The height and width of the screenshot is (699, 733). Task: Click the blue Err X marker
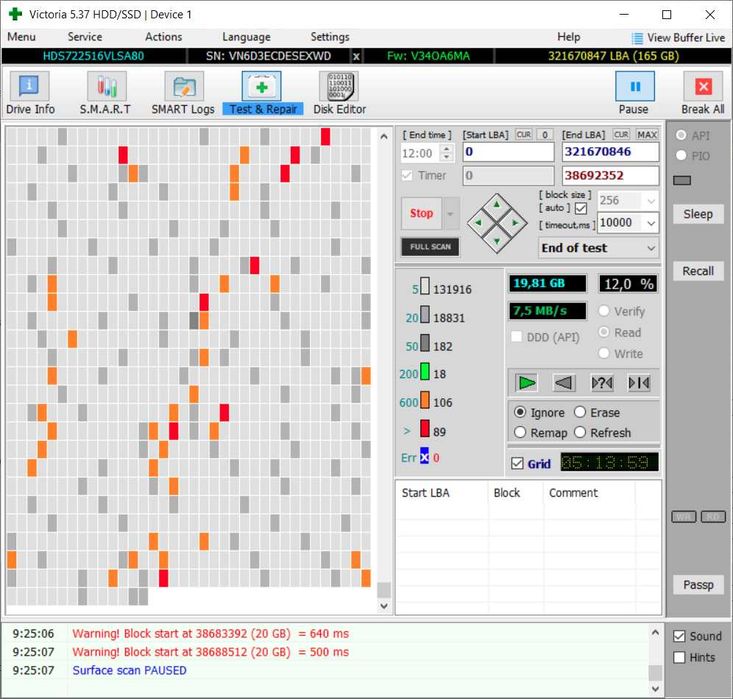pos(424,456)
